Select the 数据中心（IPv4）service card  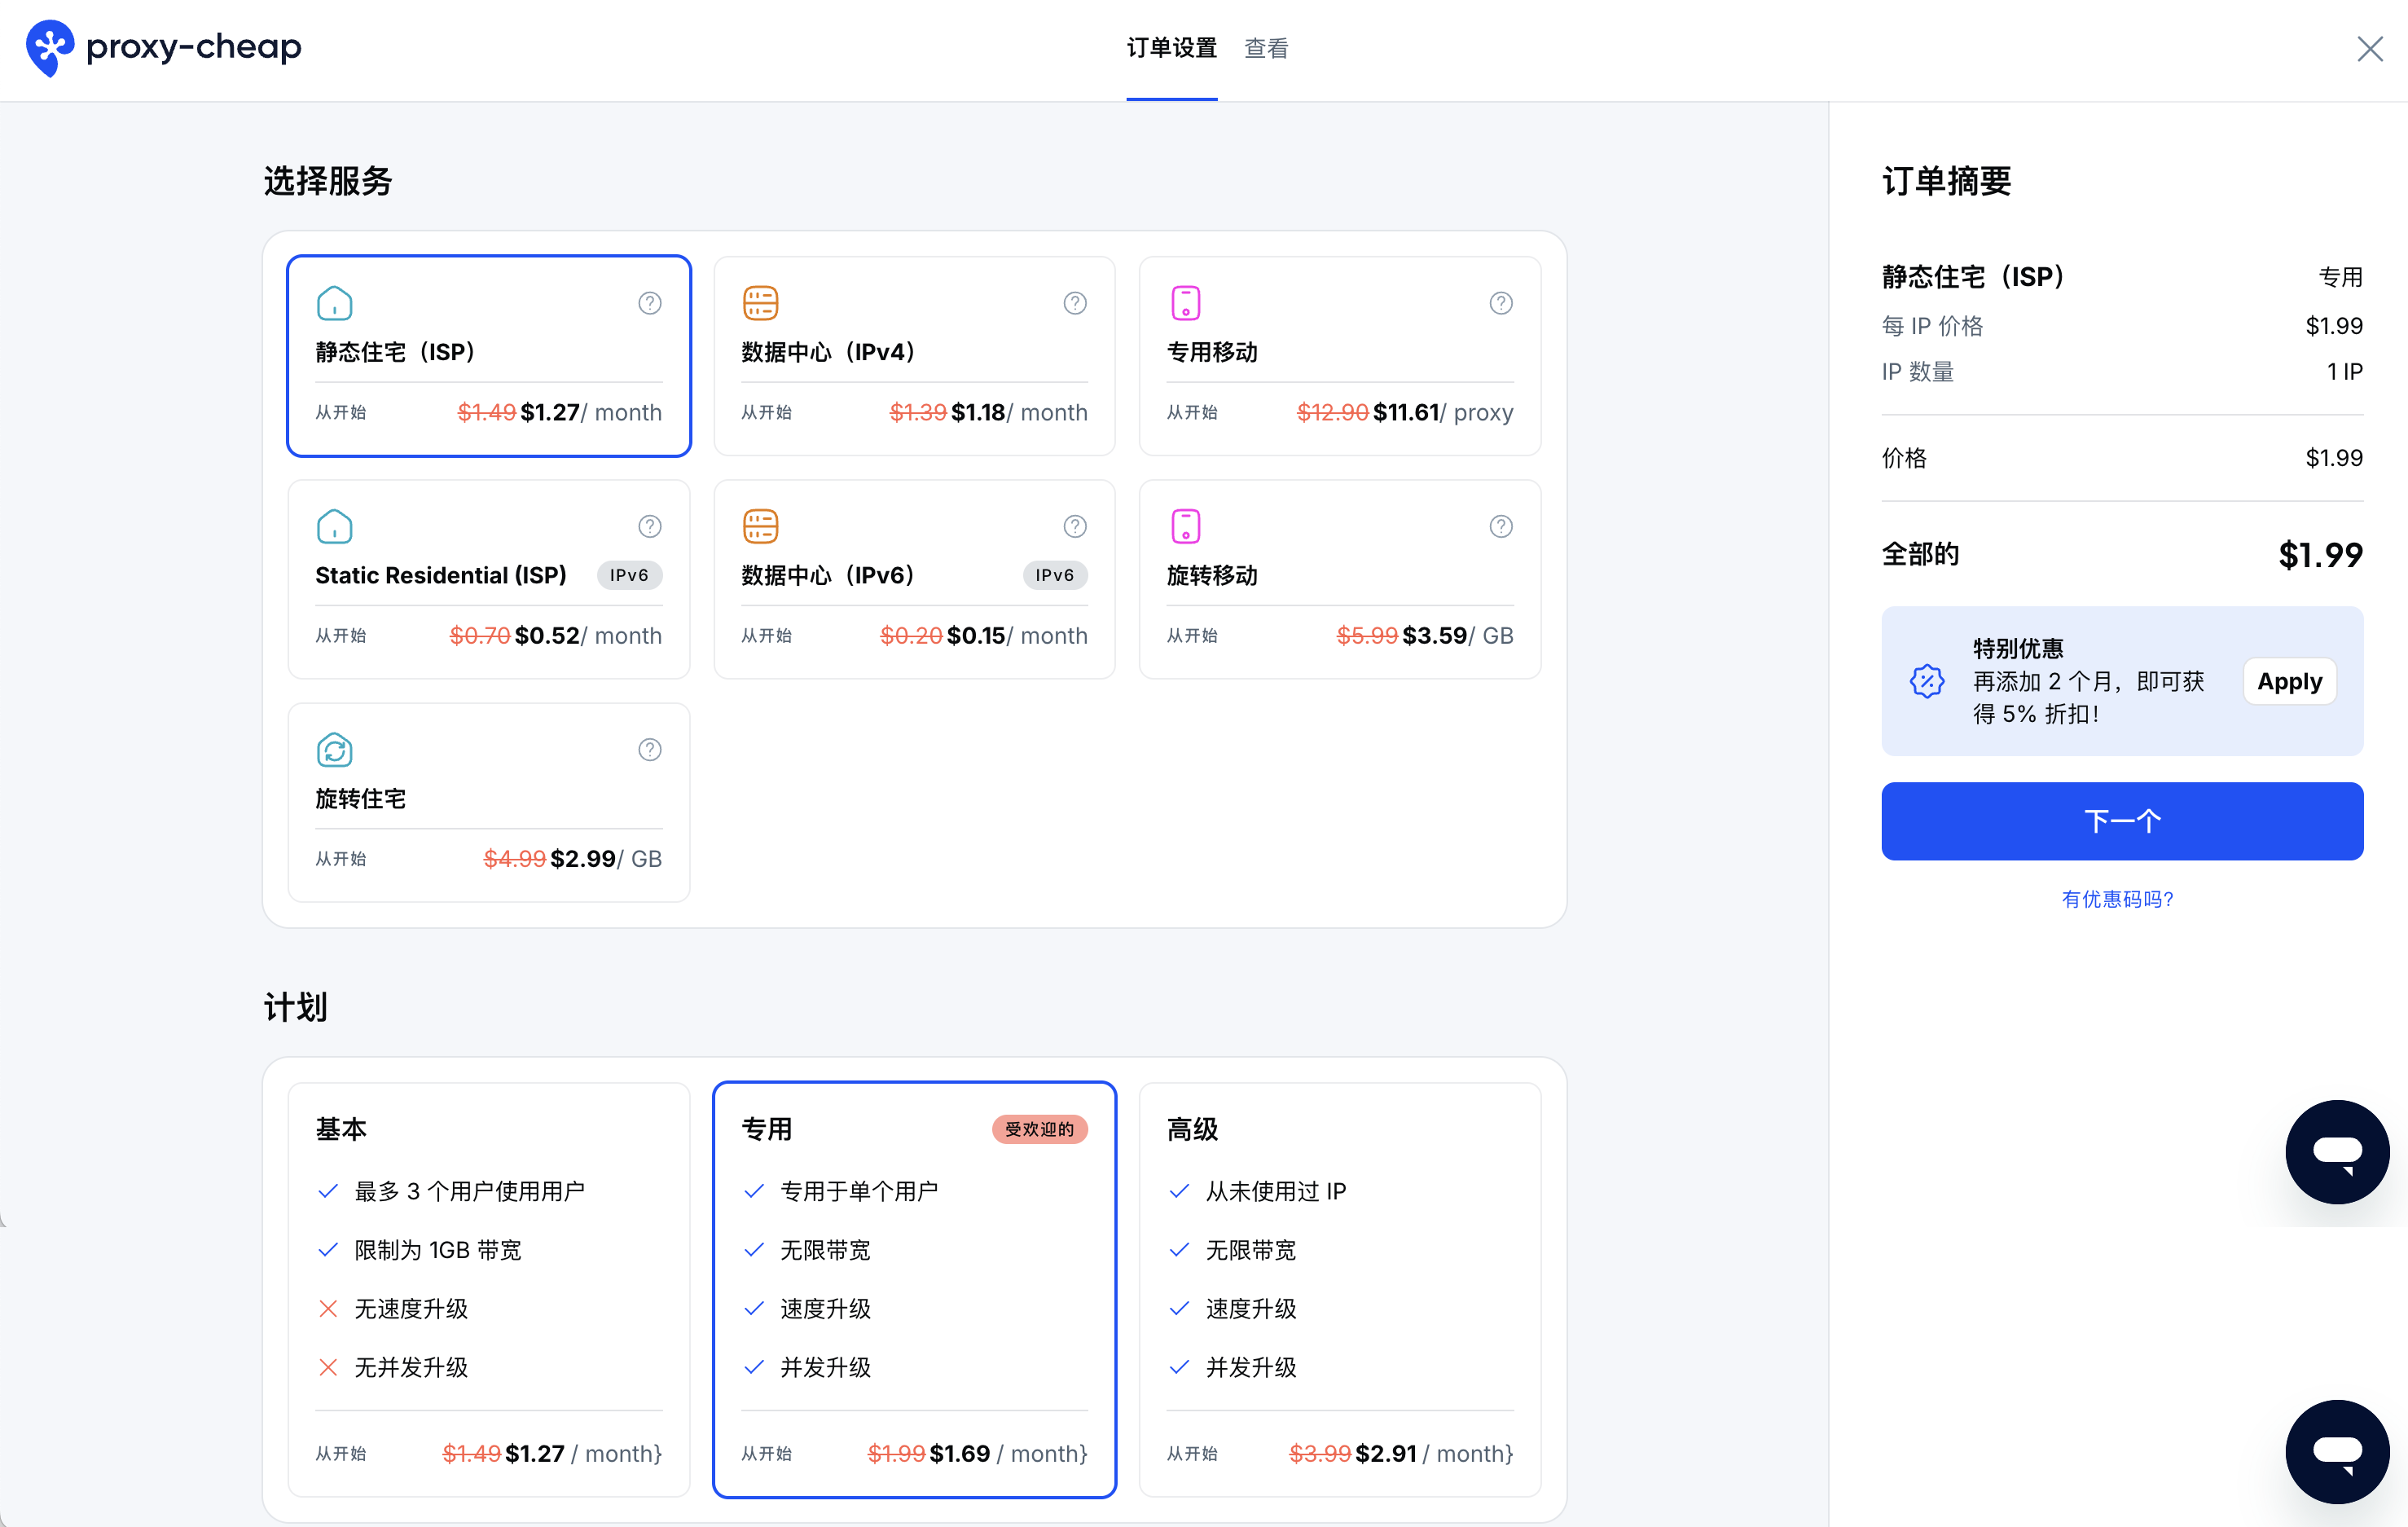click(914, 356)
